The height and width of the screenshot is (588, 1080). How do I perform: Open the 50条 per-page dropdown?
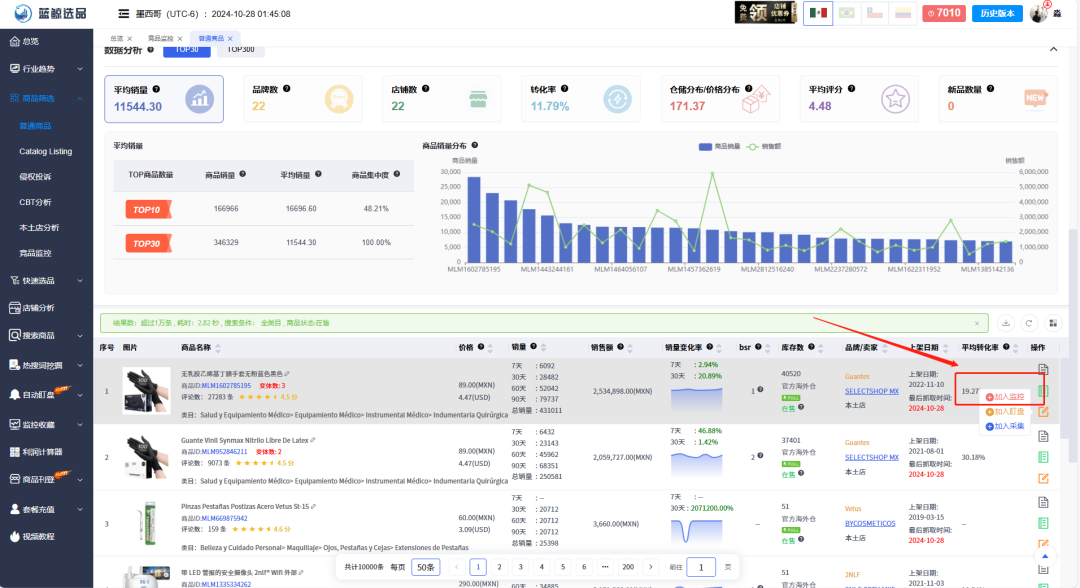[x=426, y=567]
